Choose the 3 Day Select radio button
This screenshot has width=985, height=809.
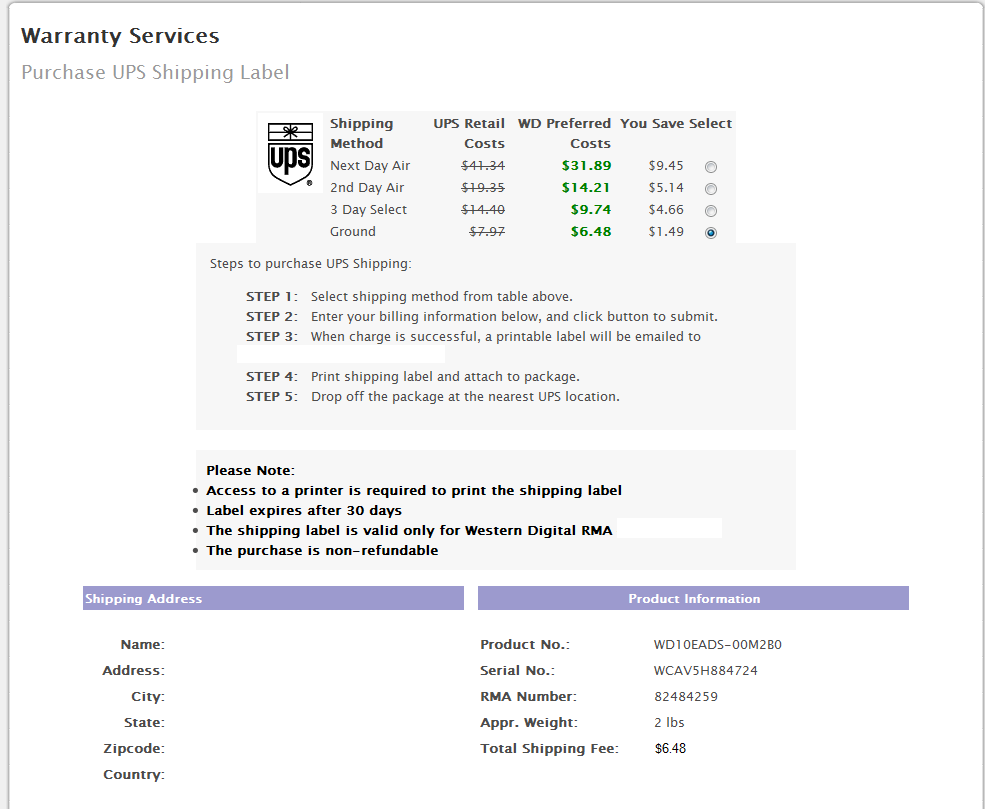pos(710,210)
